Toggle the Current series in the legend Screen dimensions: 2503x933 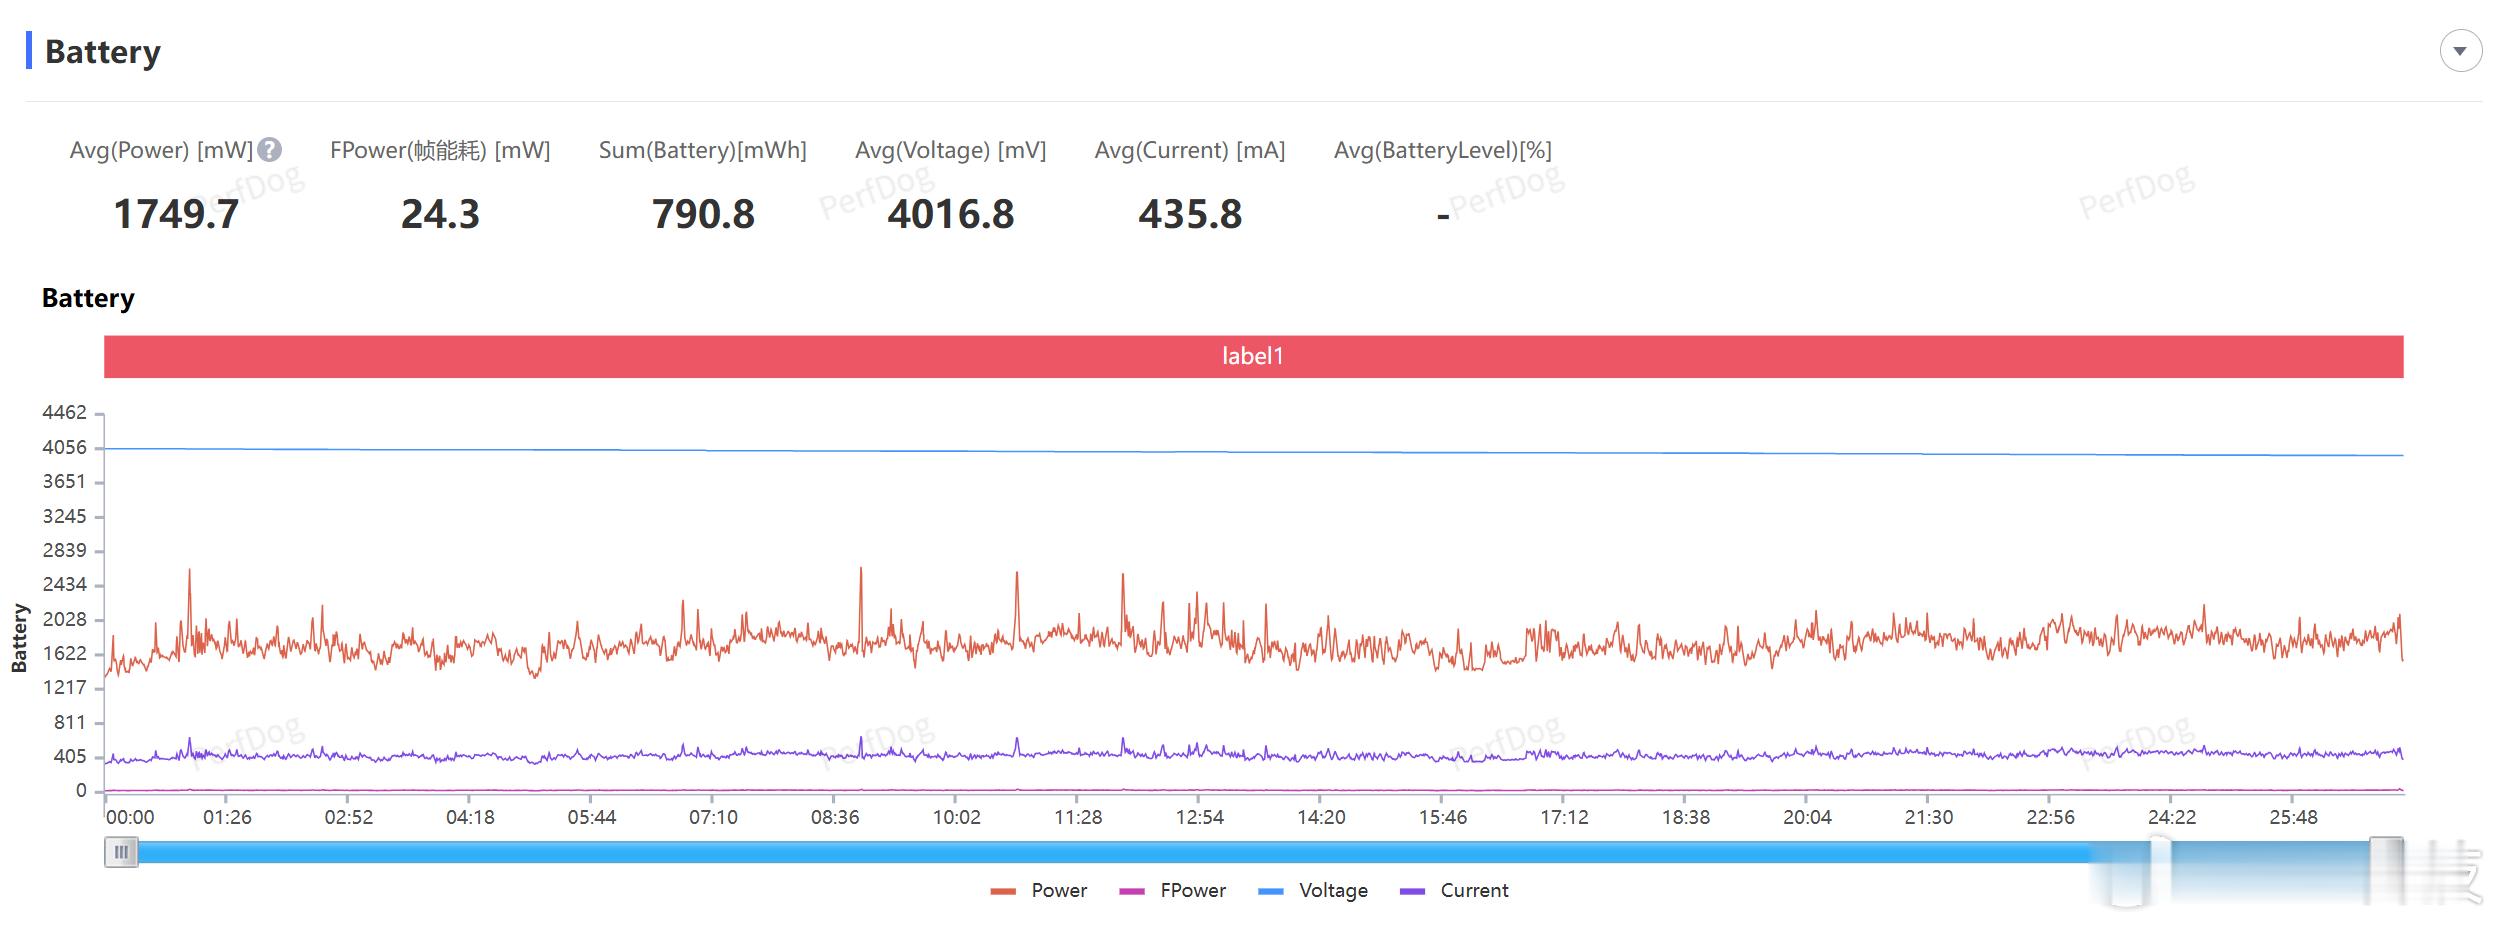point(1474,890)
